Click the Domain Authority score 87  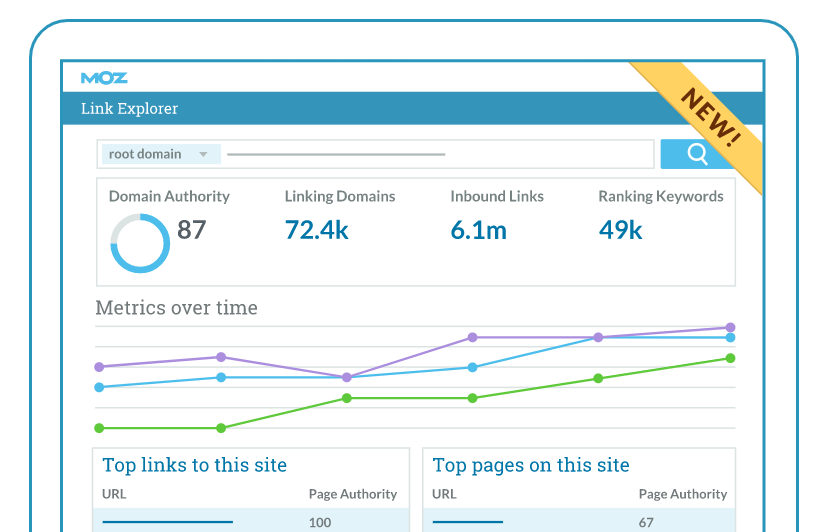191,230
